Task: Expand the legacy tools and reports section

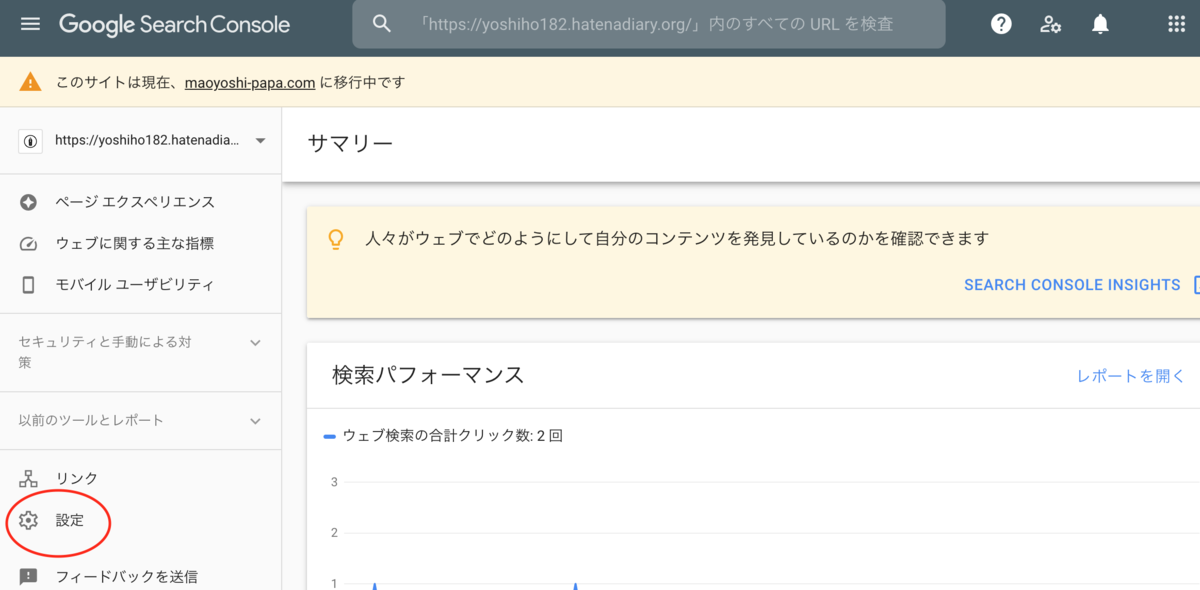Action: (x=256, y=420)
